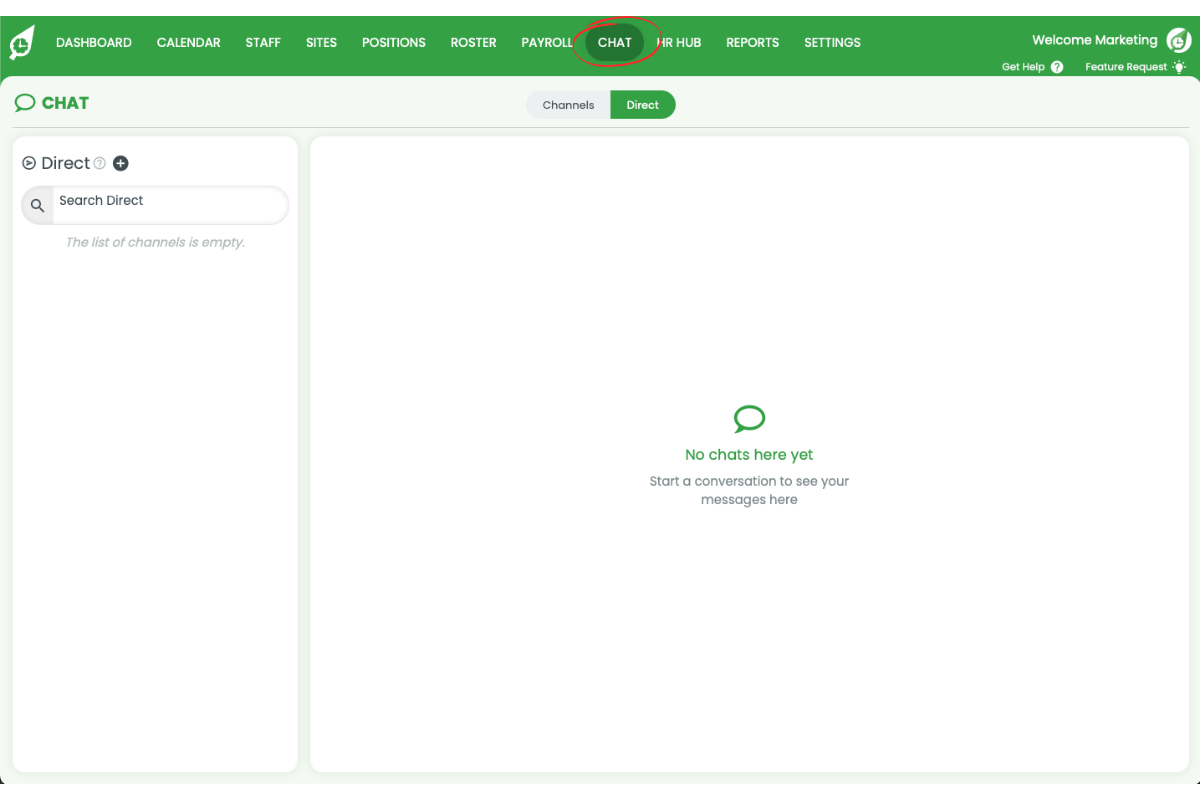Image resolution: width=1200 pixels, height=800 pixels.
Task: Click the chat speech bubble icon beside CHAT heading
Action: [x=25, y=102]
